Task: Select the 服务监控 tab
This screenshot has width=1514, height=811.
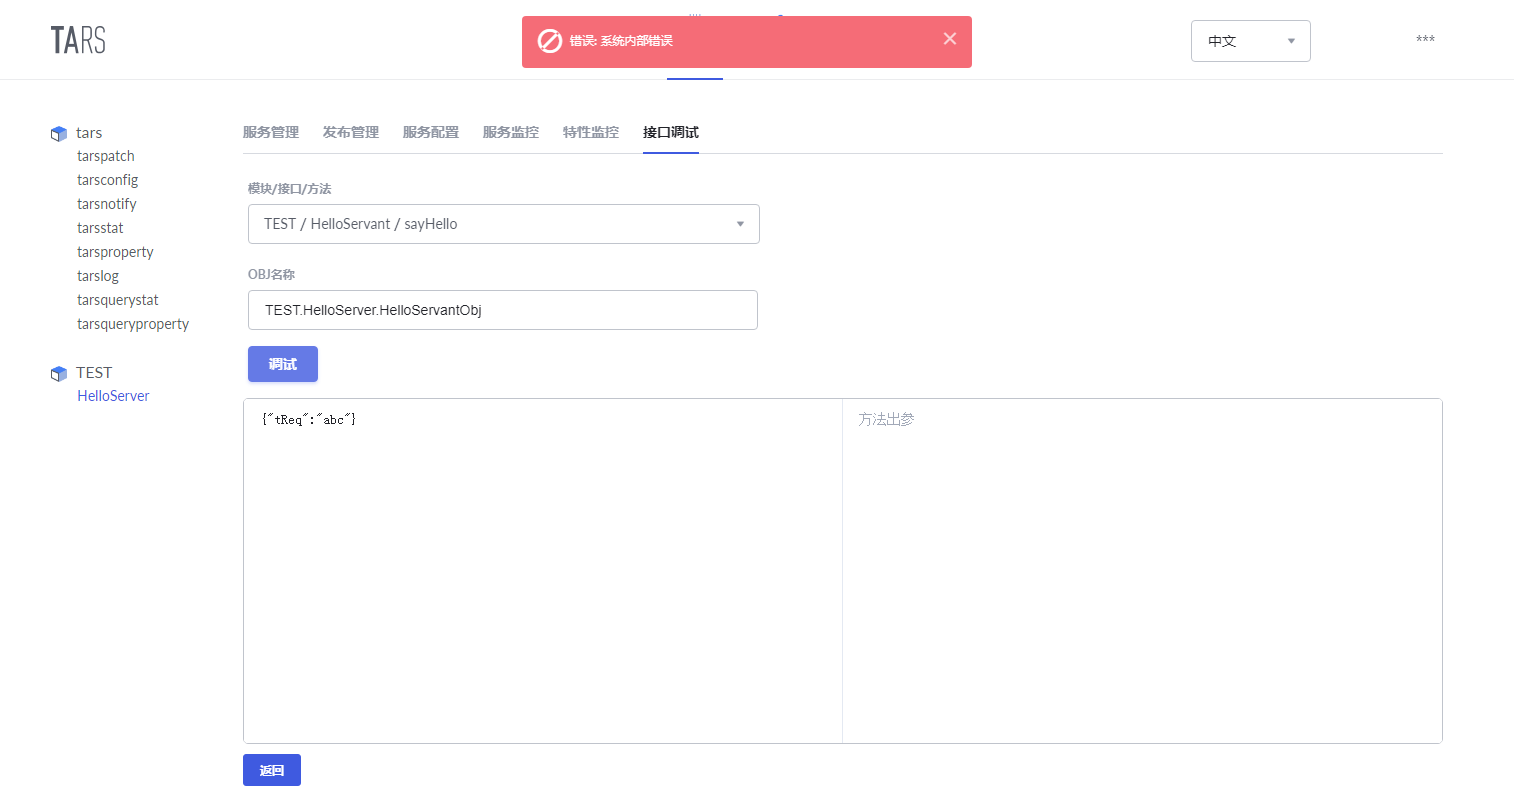Action: pyautogui.click(x=510, y=131)
